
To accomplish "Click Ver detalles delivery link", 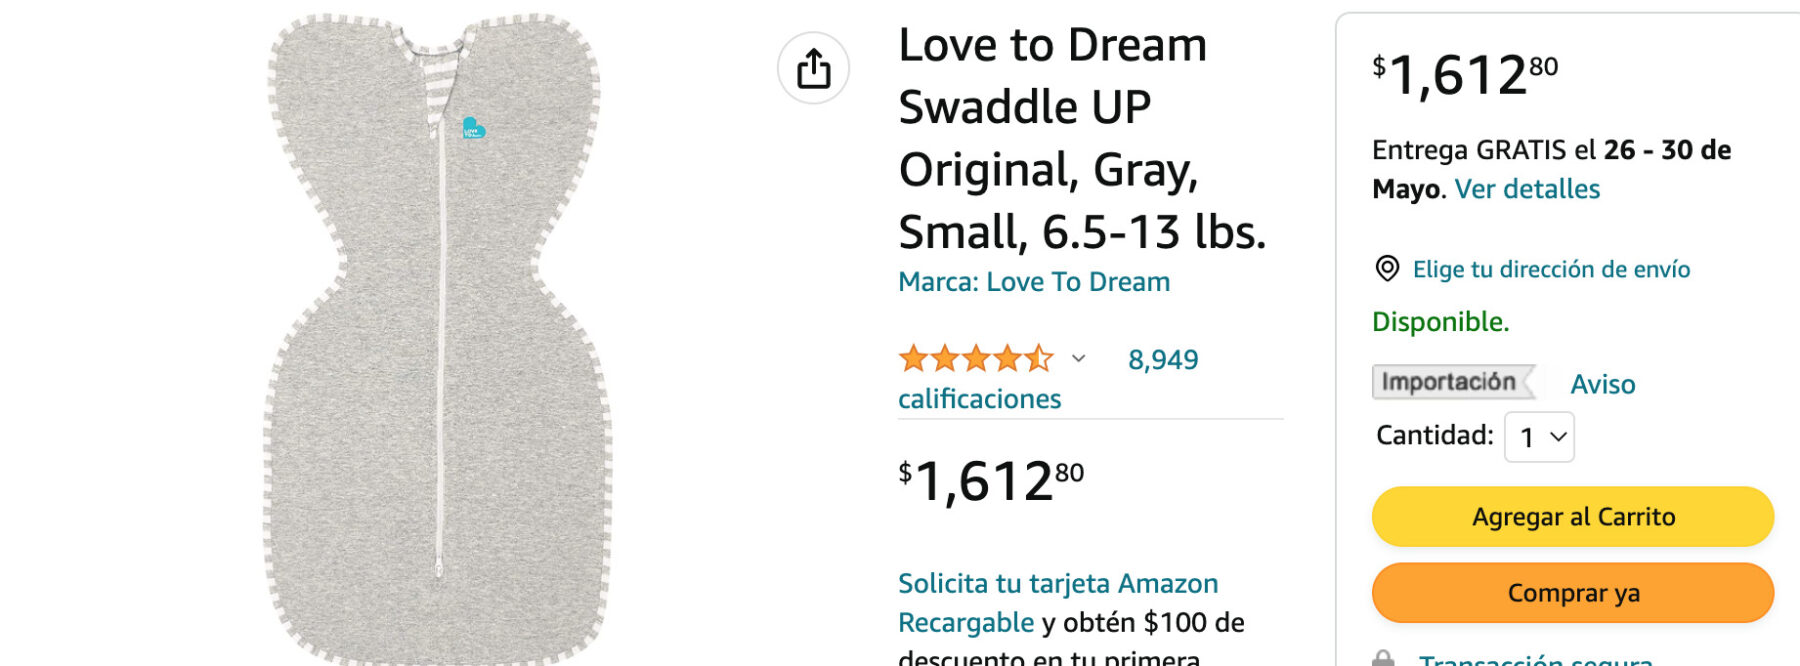I will click(1527, 189).
